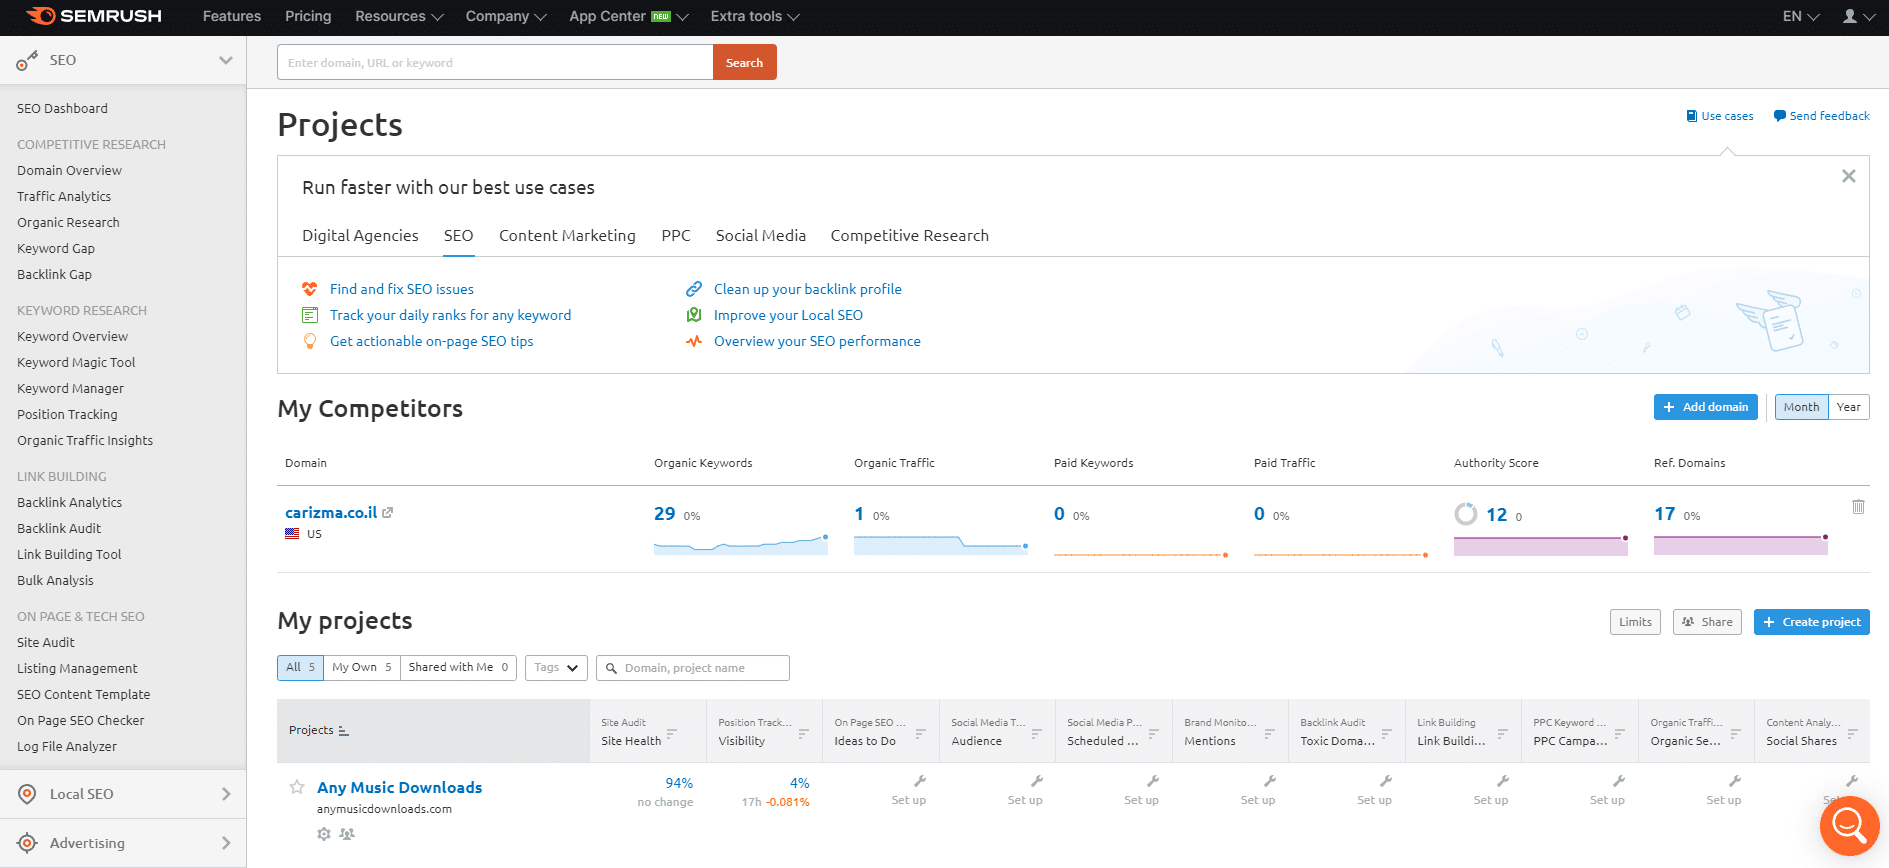1889x868 pixels.
Task: Filter projects by My Own
Action: 362,667
